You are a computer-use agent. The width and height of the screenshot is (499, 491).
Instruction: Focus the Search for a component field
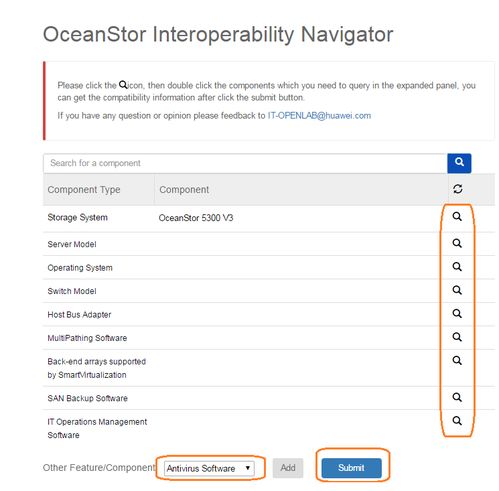pos(245,163)
